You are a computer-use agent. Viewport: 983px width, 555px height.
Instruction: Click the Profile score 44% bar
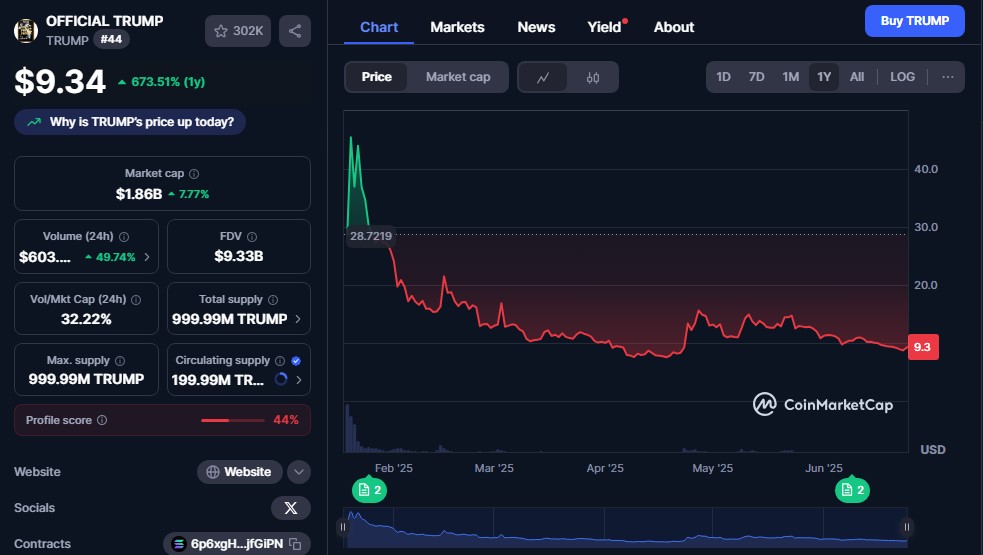click(233, 420)
